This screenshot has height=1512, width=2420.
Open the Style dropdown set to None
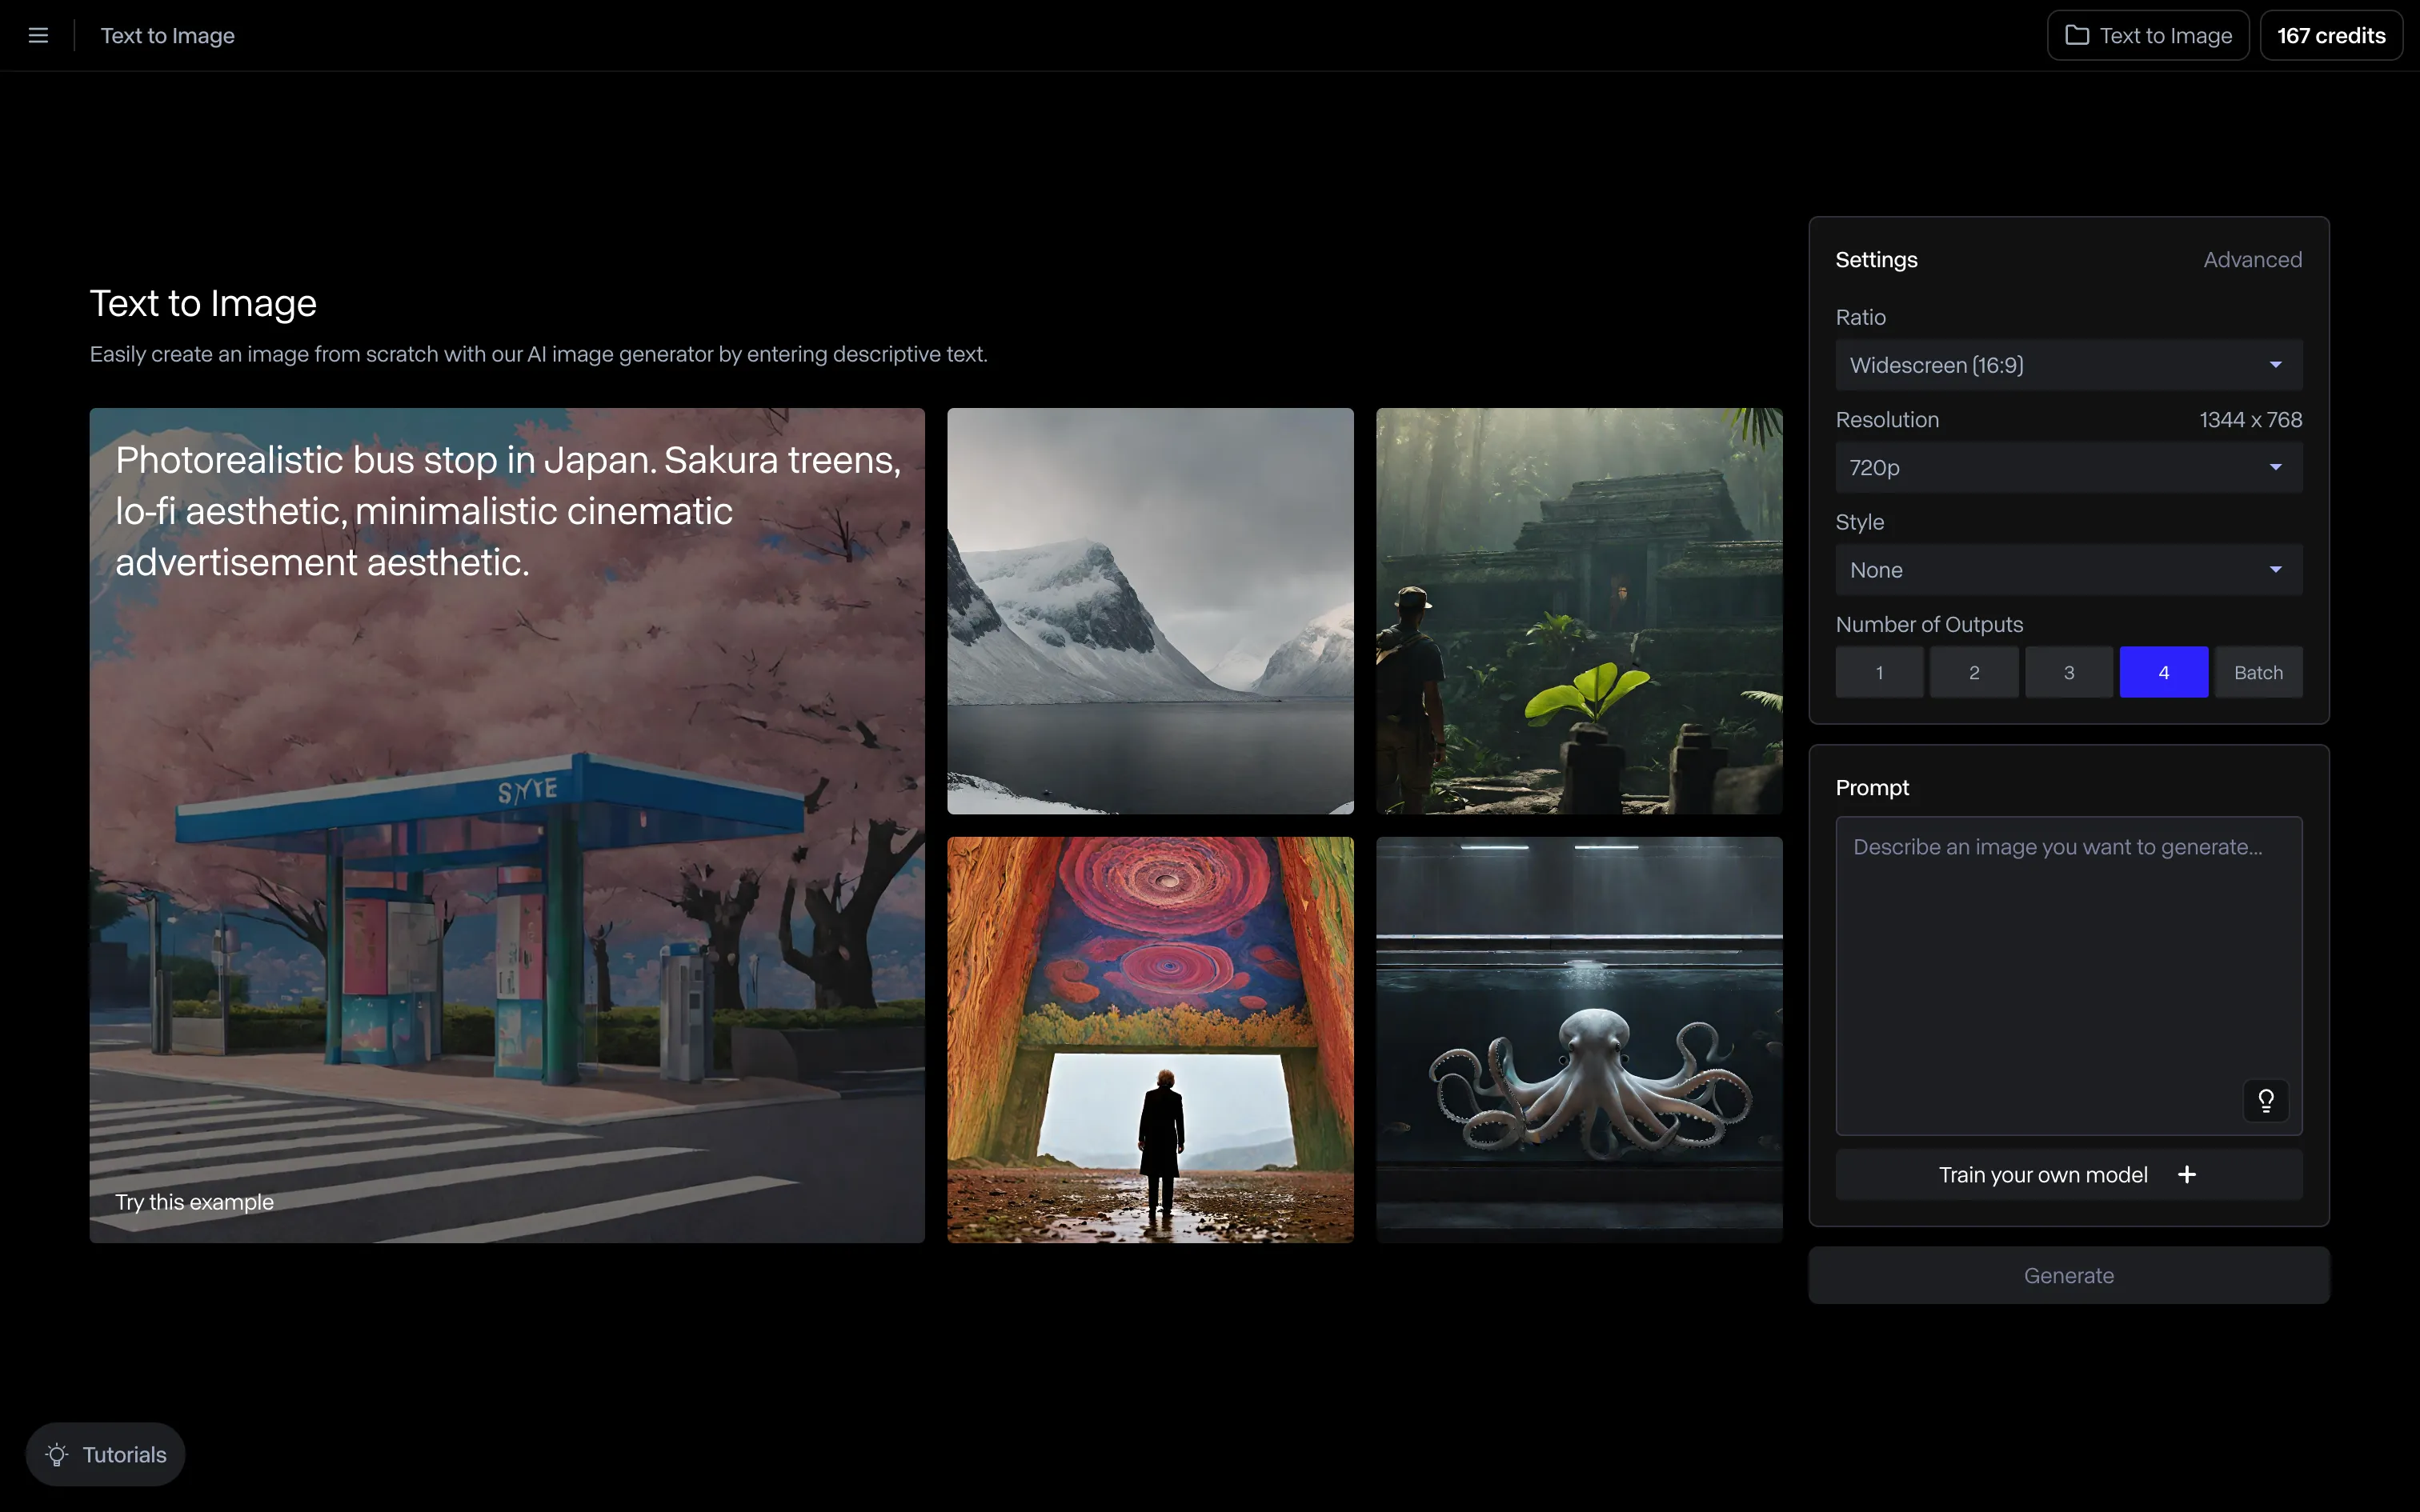point(2068,570)
